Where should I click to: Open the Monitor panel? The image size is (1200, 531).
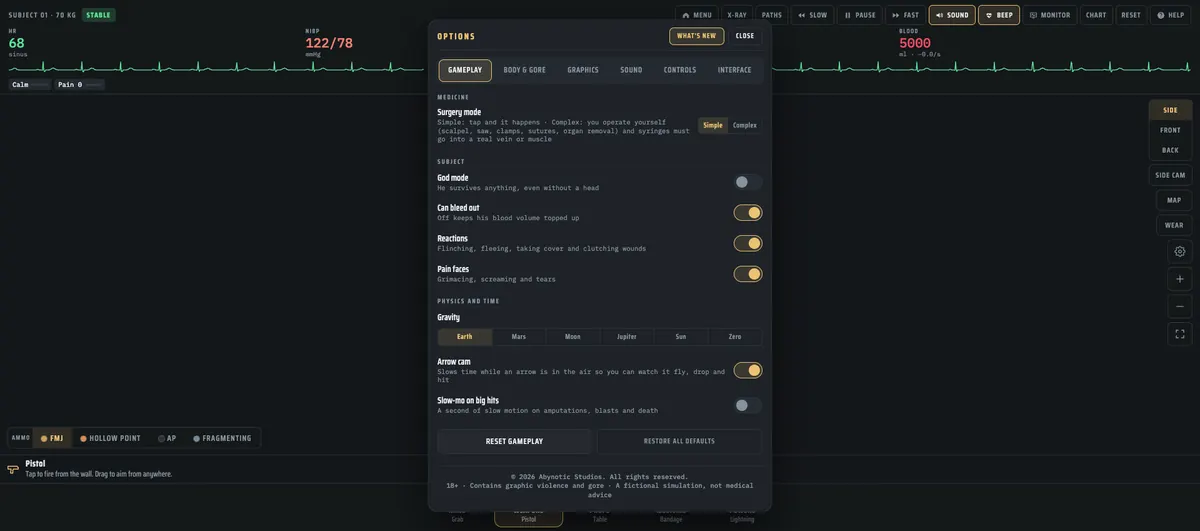pos(1050,15)
